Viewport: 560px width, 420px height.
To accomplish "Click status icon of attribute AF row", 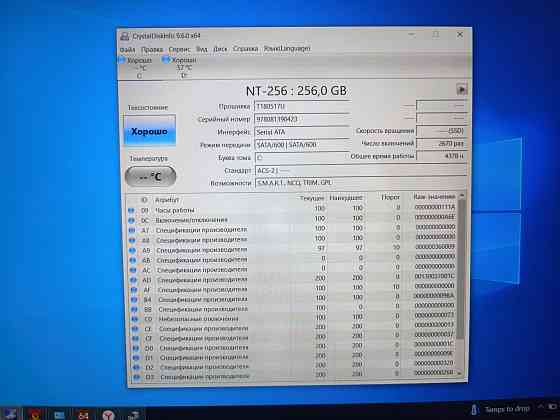I will [x=134, y=290].
